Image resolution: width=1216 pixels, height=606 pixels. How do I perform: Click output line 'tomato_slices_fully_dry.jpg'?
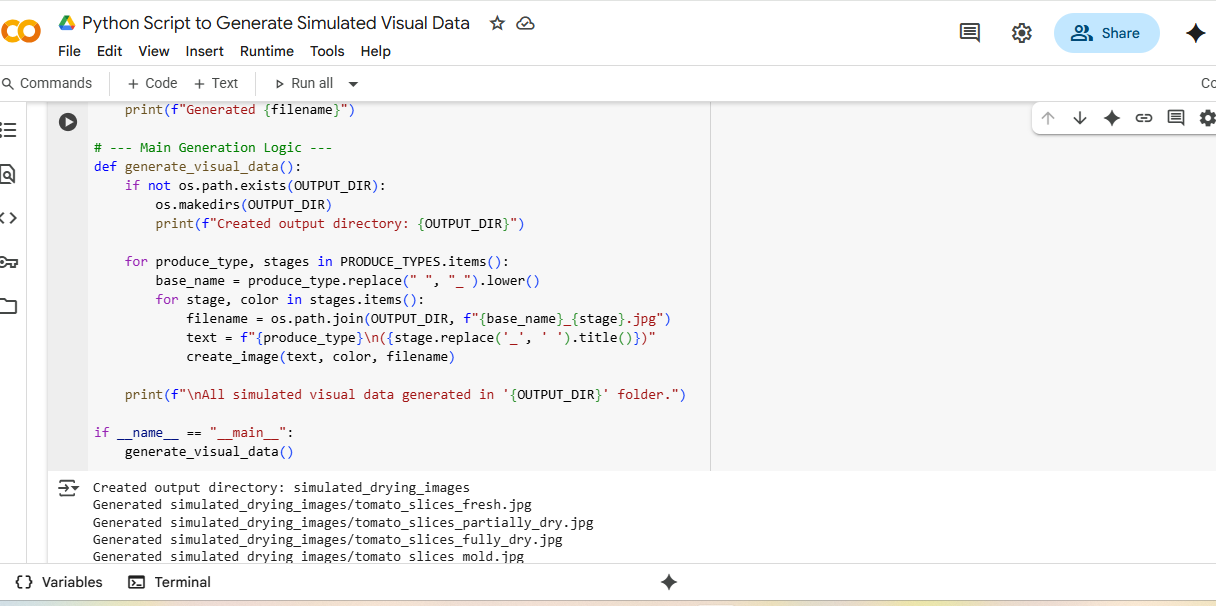pyautogui.click(x=328, y=540)
